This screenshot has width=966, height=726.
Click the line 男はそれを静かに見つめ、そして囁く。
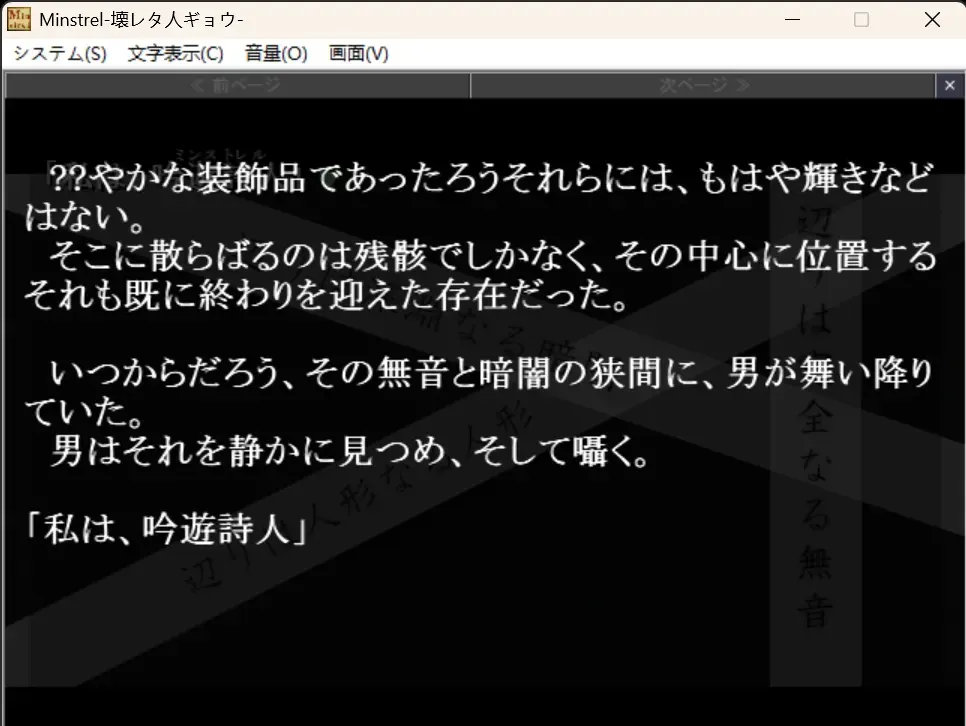pos(349,451)
